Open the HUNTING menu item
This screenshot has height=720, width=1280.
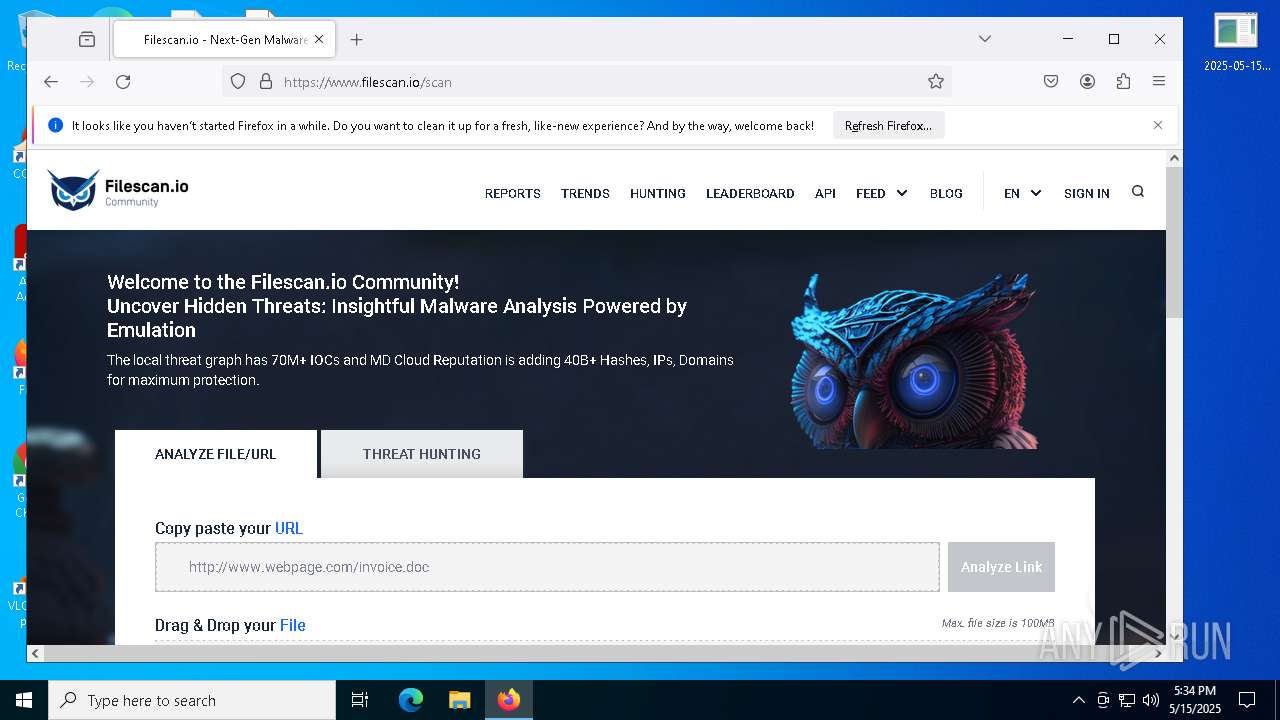658,194
